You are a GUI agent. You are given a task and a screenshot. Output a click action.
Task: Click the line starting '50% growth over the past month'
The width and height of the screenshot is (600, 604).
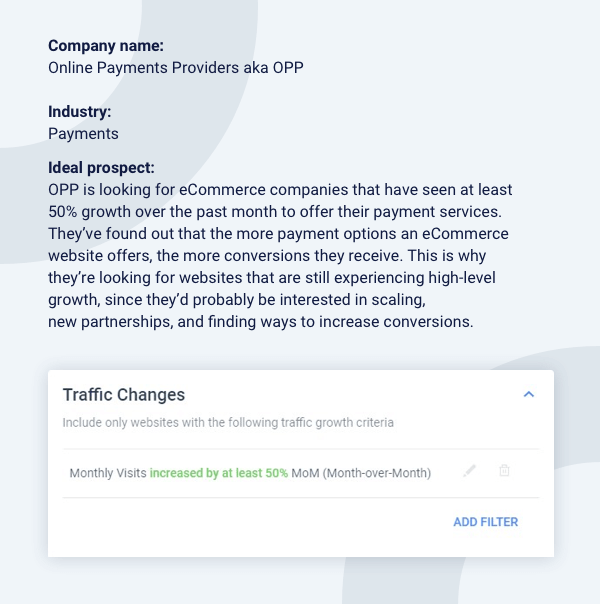click(274, 212)
